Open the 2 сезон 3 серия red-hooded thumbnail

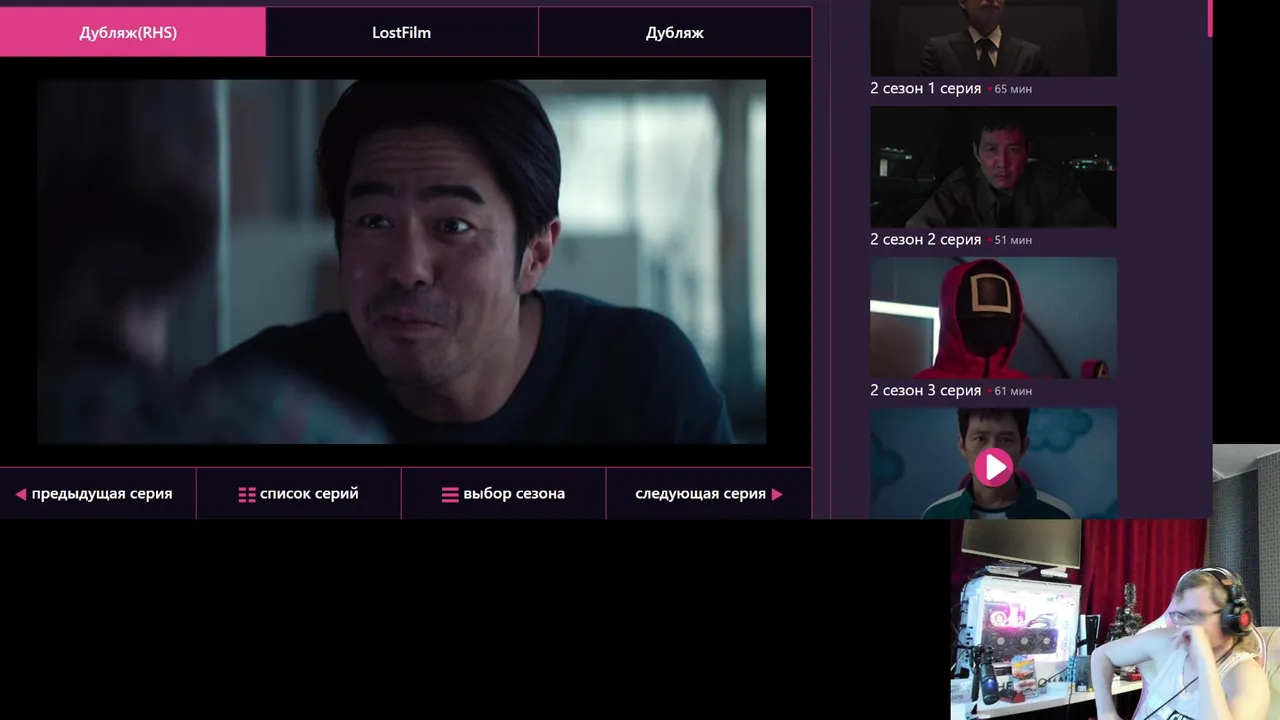(993, 318)
